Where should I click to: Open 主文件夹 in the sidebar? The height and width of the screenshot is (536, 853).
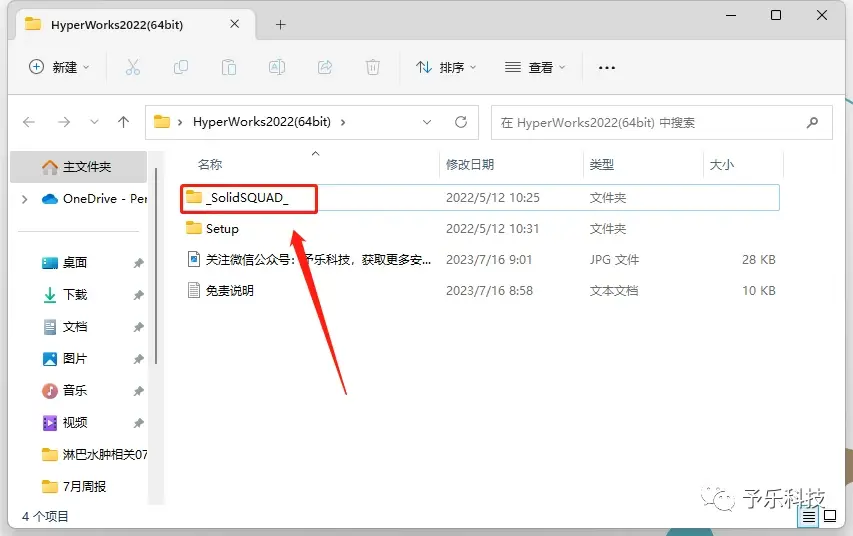click(79, 167)
